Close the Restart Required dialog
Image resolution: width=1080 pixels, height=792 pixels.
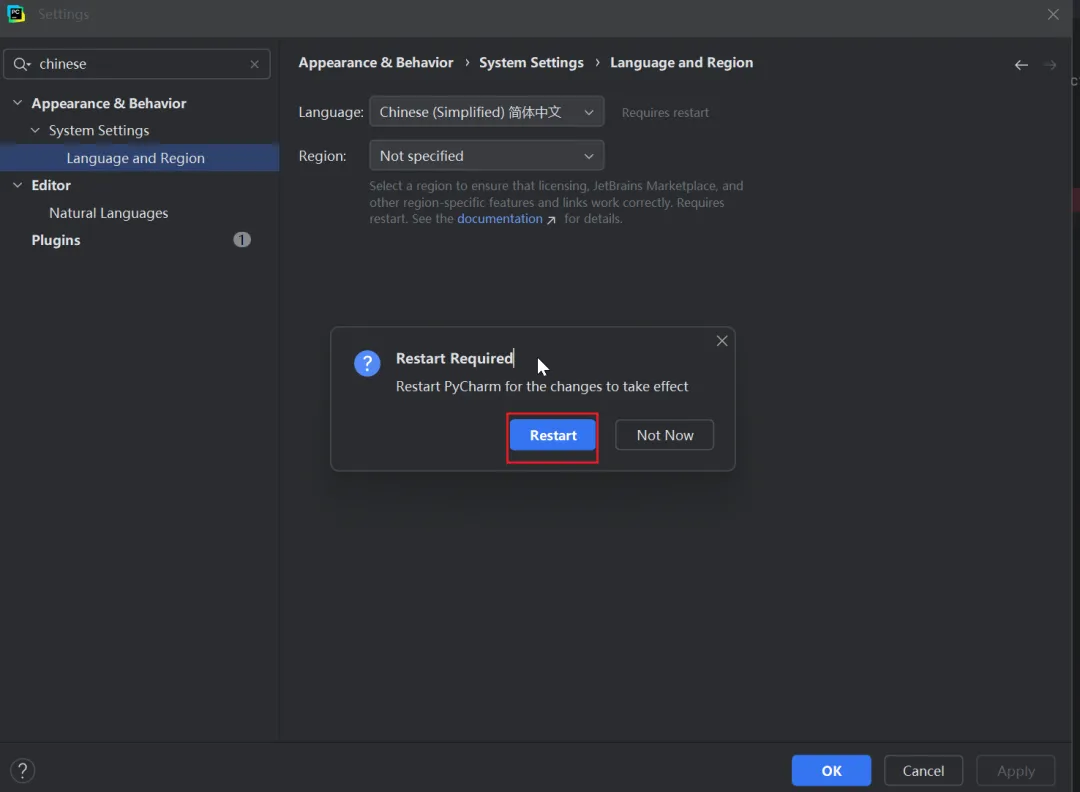[x=721, y=341]
